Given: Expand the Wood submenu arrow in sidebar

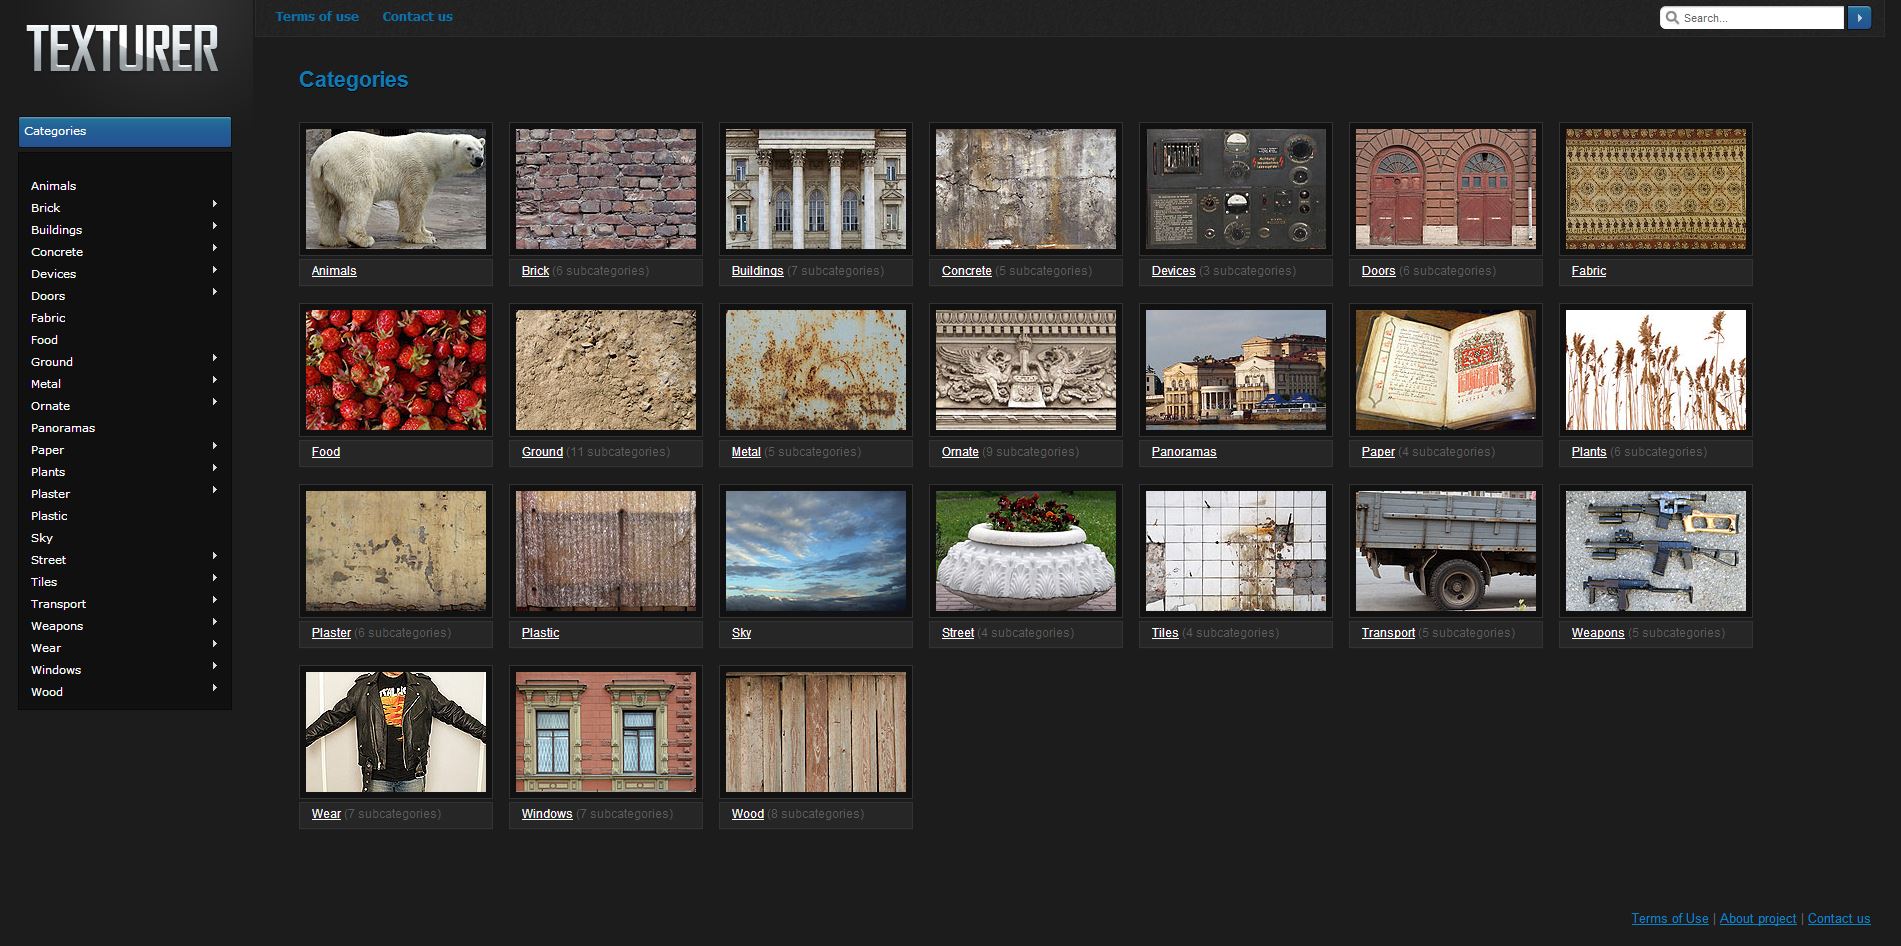Looking at the screenshot, I should (x=215, y=688).
